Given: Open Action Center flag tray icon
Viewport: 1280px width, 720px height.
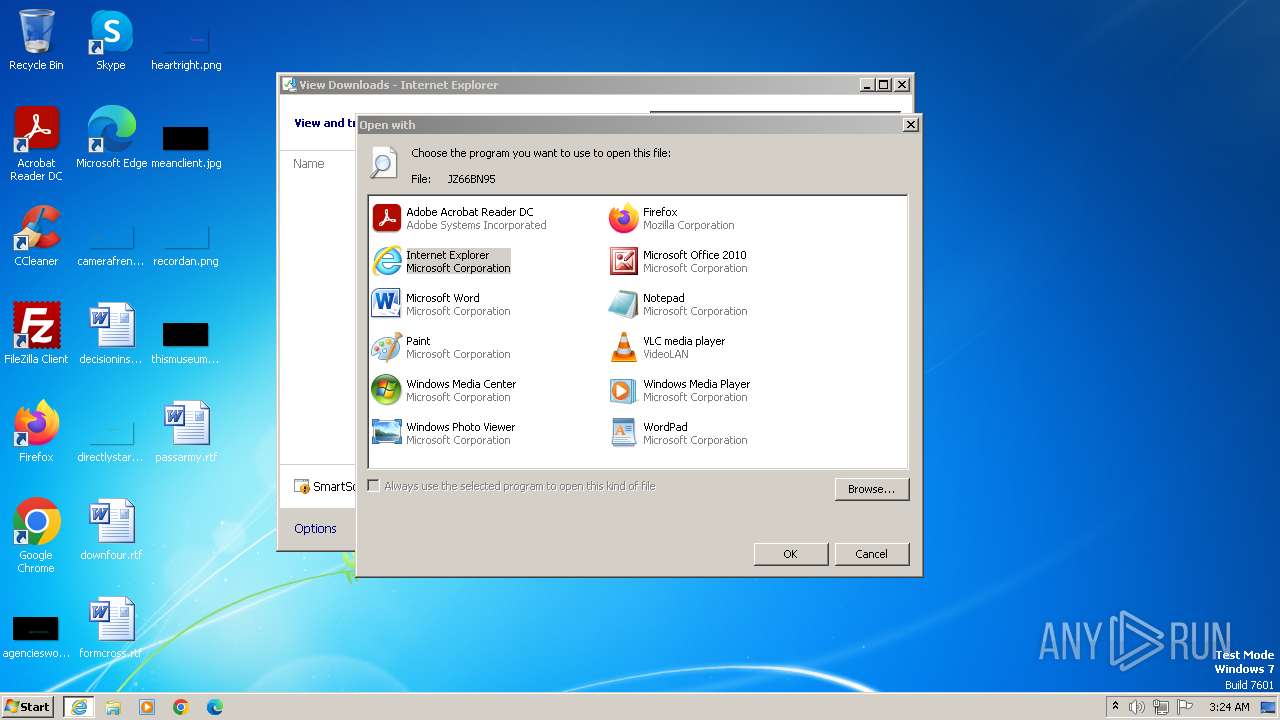Looking at the screenshot, I should (1185, 707).
